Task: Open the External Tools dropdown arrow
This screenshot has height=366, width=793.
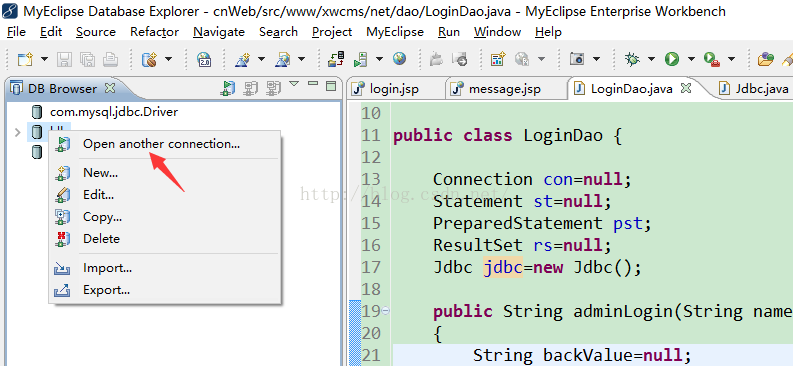Action: [x=731, y=59]
